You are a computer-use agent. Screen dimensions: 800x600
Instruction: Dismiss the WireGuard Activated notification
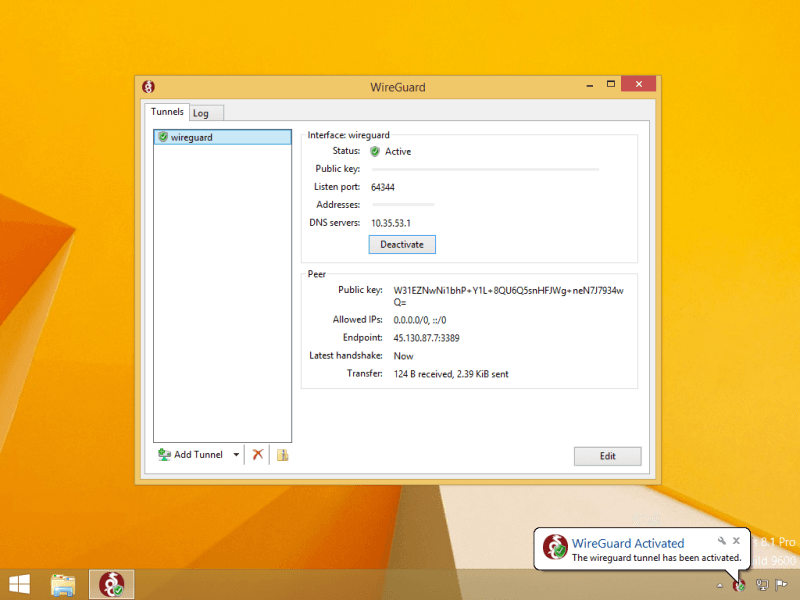(737, 540)
